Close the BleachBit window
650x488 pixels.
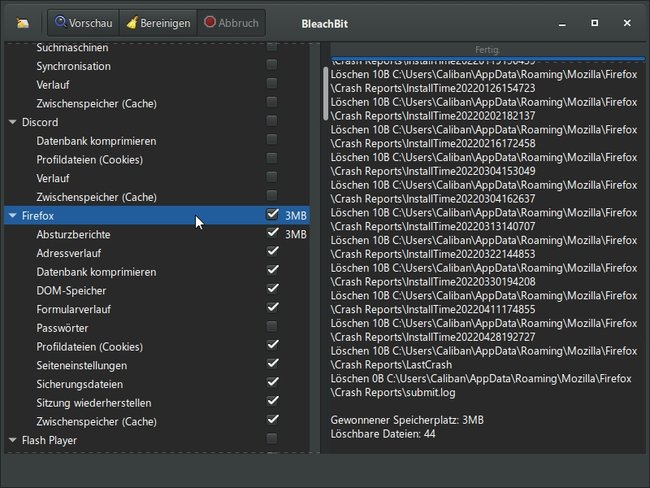pos(627,23)
